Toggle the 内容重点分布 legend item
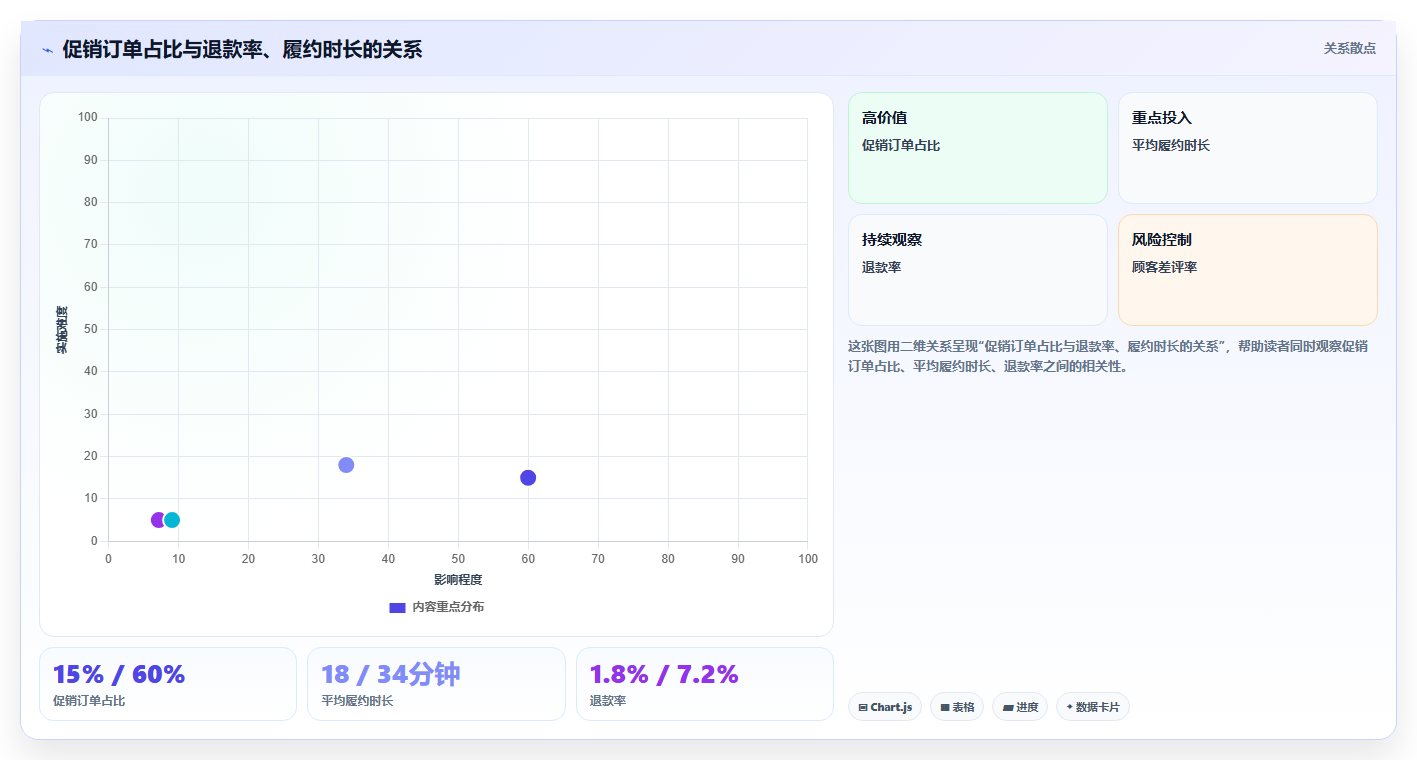 pos(436,607)
